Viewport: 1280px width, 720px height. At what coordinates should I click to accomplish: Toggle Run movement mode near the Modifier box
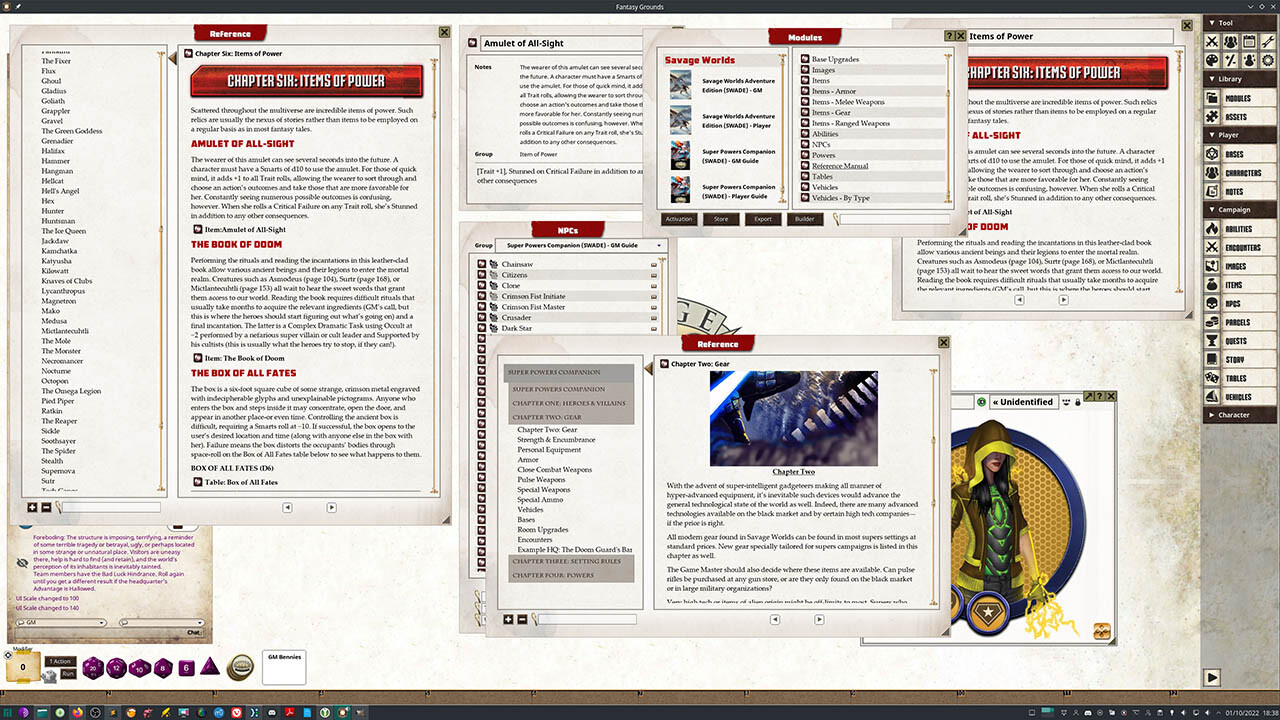click(68, 672)
